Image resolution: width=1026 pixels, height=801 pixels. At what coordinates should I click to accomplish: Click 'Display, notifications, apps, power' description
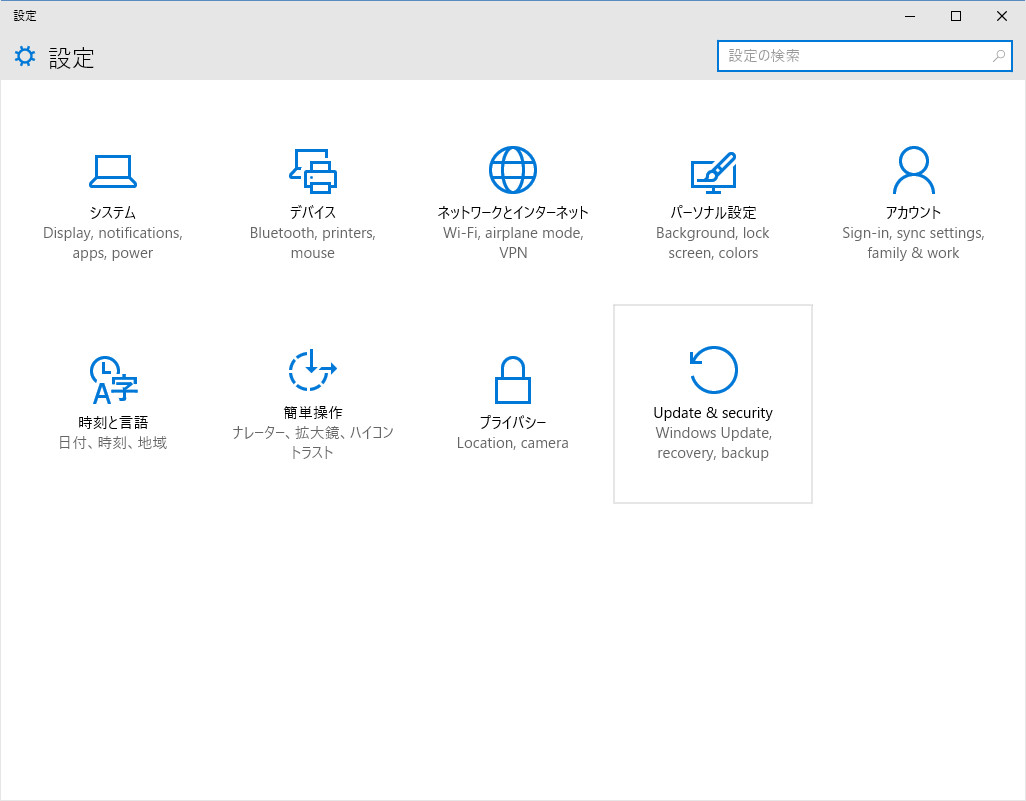pos(113,243)
